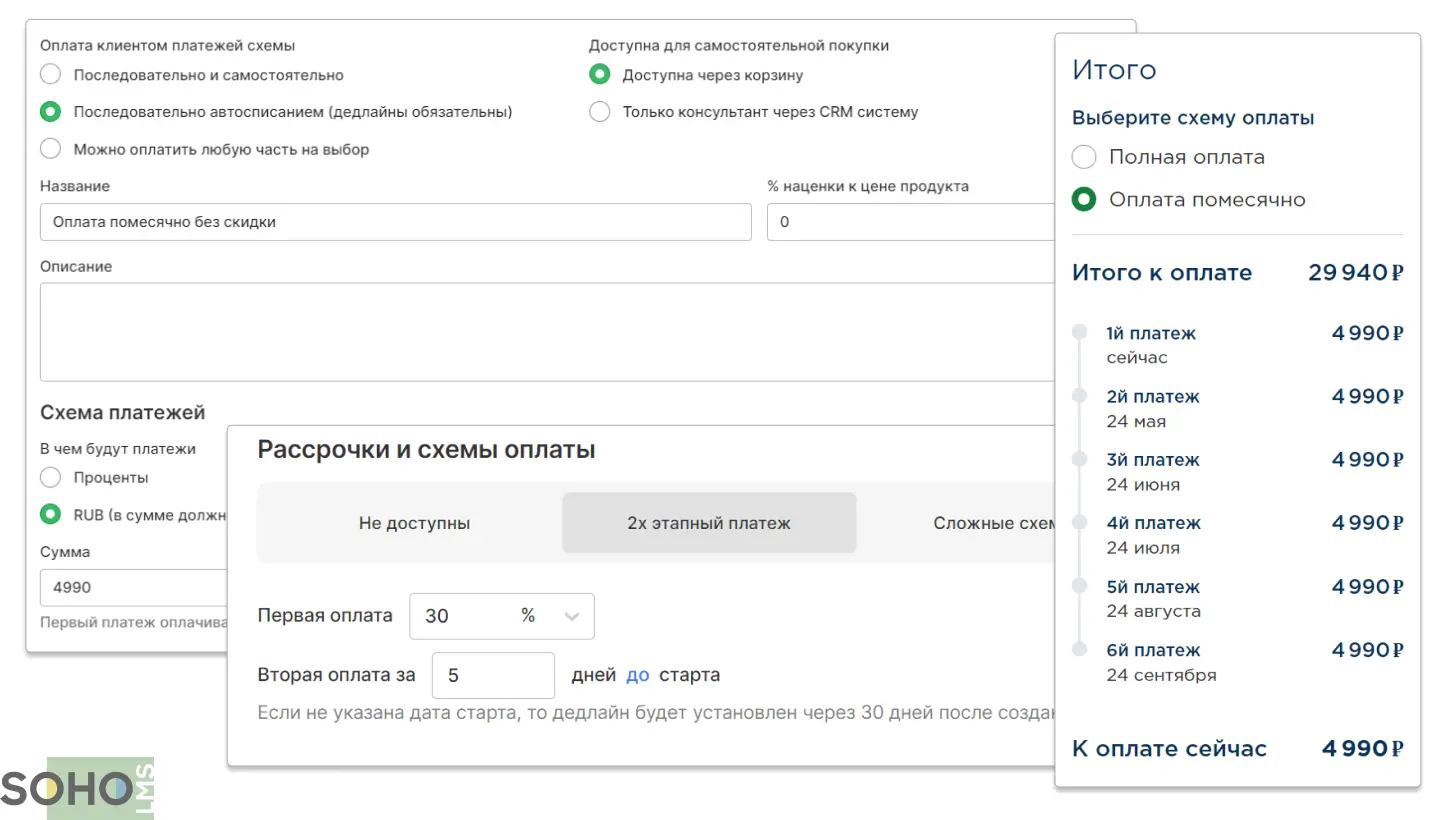Click the 'Схема платежей' heading
The height and width of the screenshot is (820, 1454).
pyautogui.click(x=122, y=412)
